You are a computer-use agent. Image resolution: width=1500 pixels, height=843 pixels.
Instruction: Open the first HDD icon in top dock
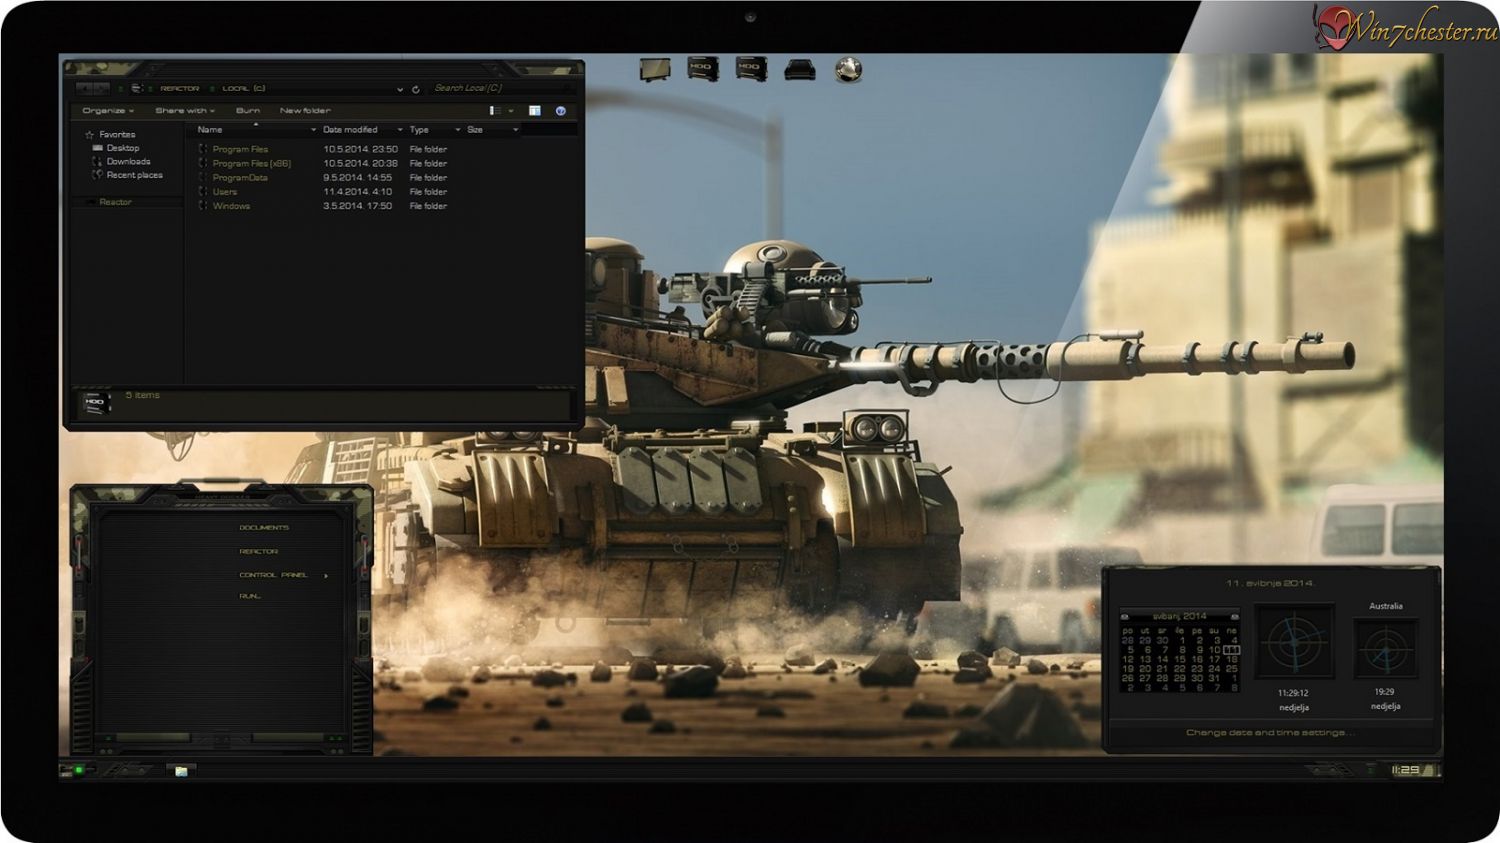tap(703, 69)
